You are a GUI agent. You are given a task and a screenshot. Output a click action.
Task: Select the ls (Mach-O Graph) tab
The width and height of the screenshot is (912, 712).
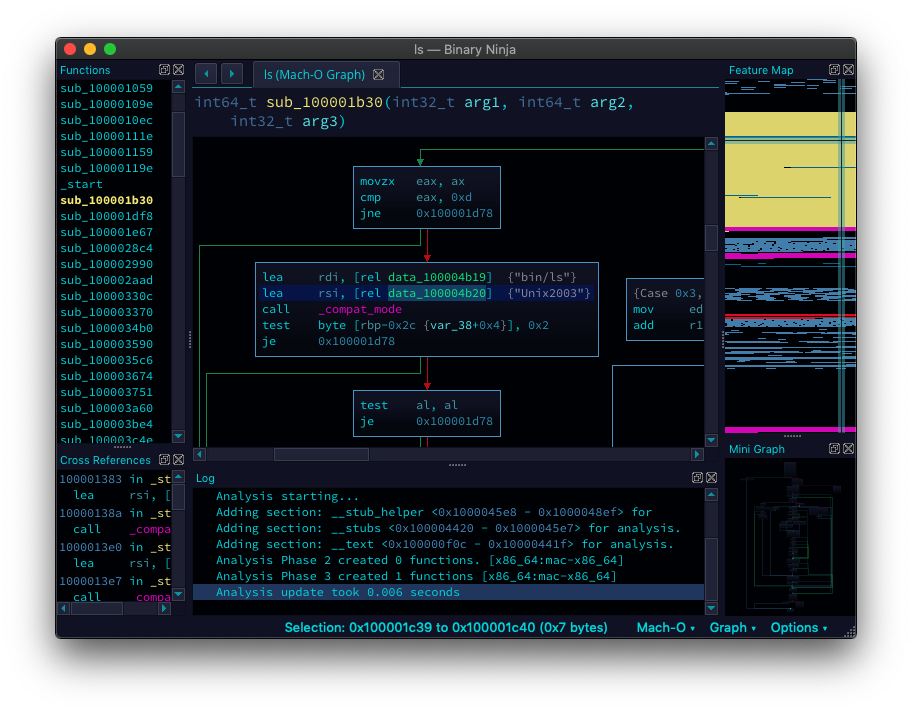(x=315, y=75)
